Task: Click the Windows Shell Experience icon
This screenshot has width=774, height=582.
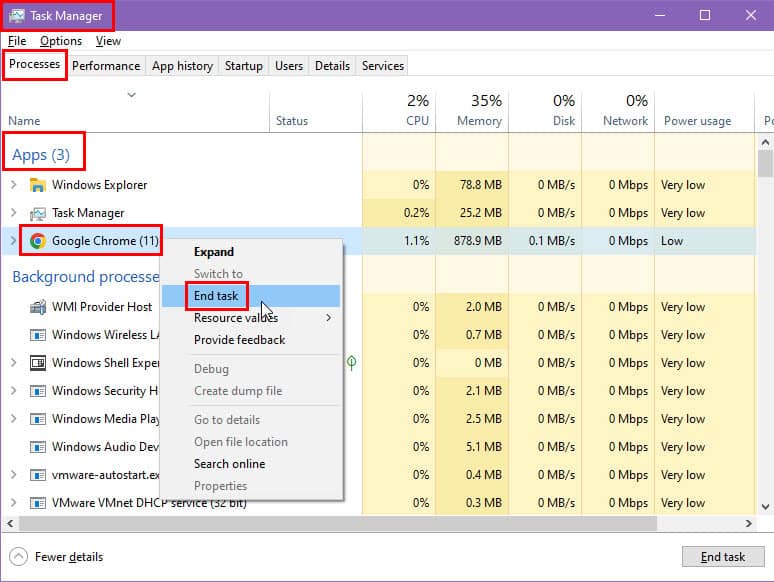Action: click(x=38, y=363)
